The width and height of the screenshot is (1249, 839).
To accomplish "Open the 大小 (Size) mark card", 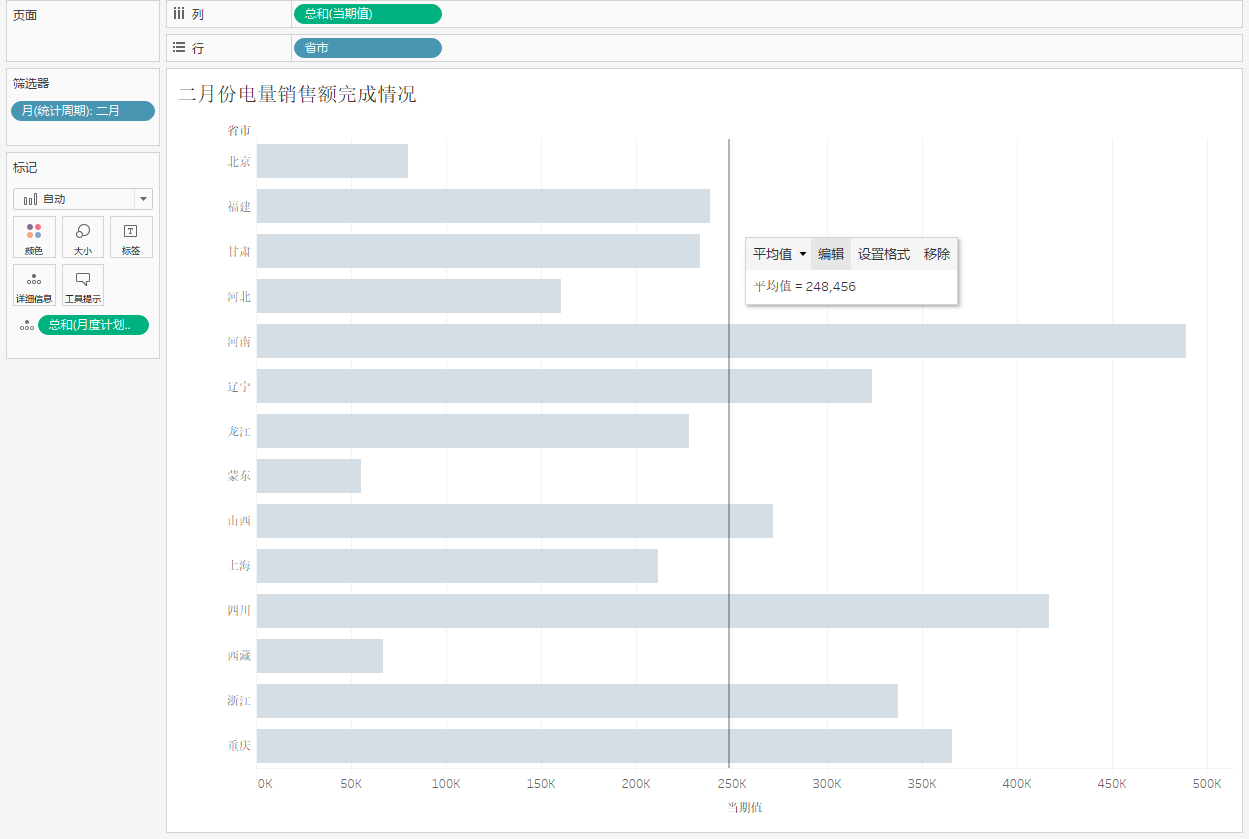I will point(83,237).
